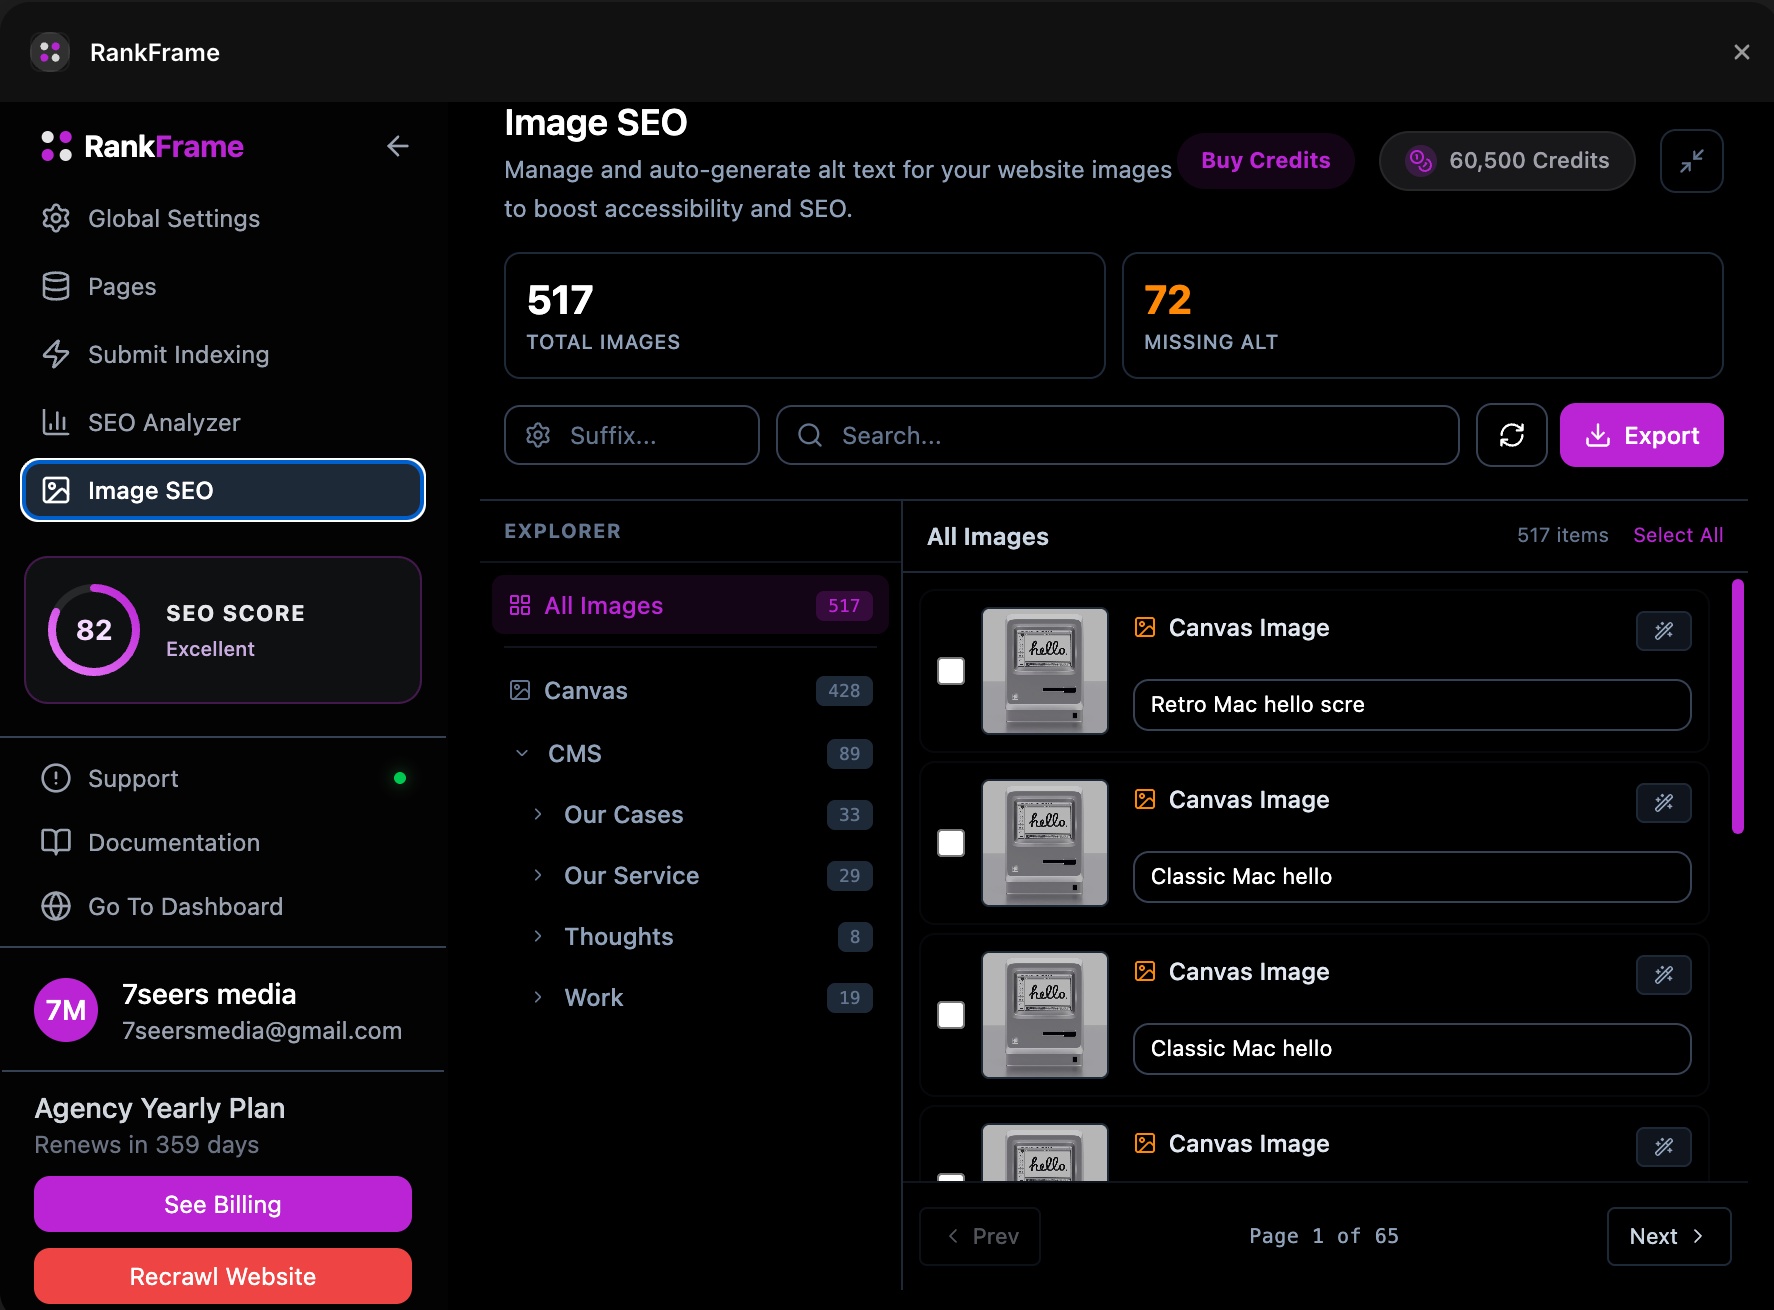Viewport: 1774px width, 1310px height.
Task: Open the Global Settings section in sidebar
Action: point(174,218)
